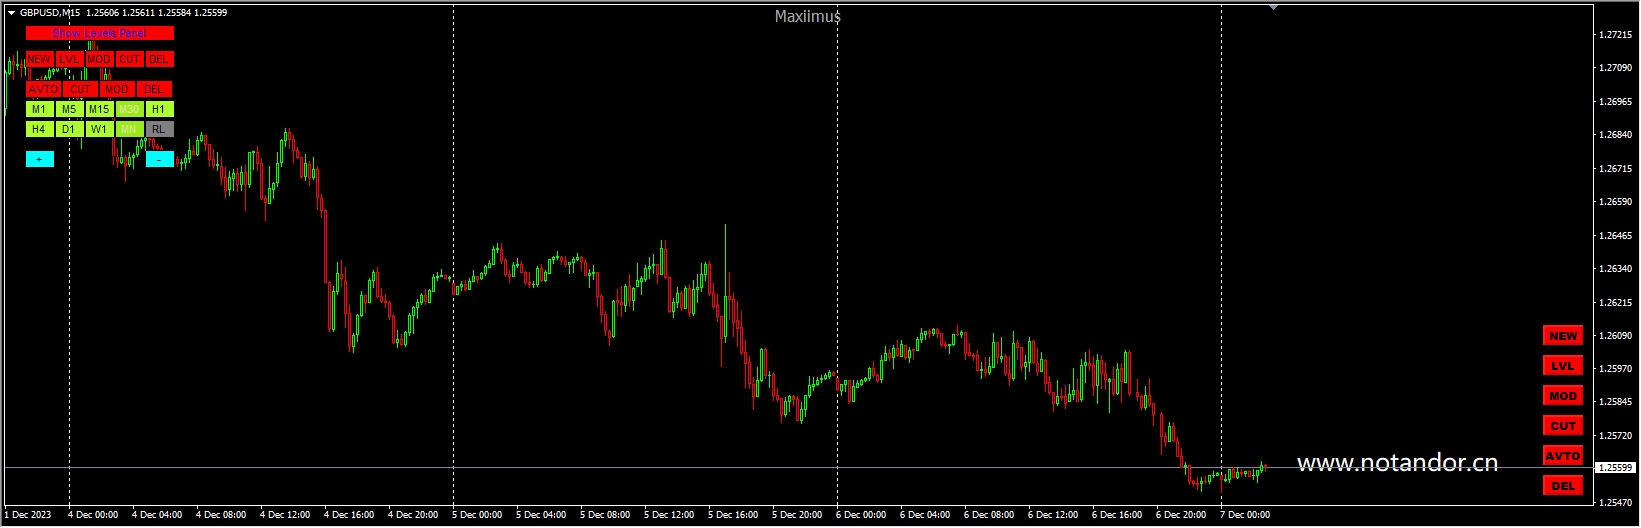Screen dimensions: 1641x528
Task: Open the GBPUSD,M15 chart dropdown arrow
Action: pos(11,13)
